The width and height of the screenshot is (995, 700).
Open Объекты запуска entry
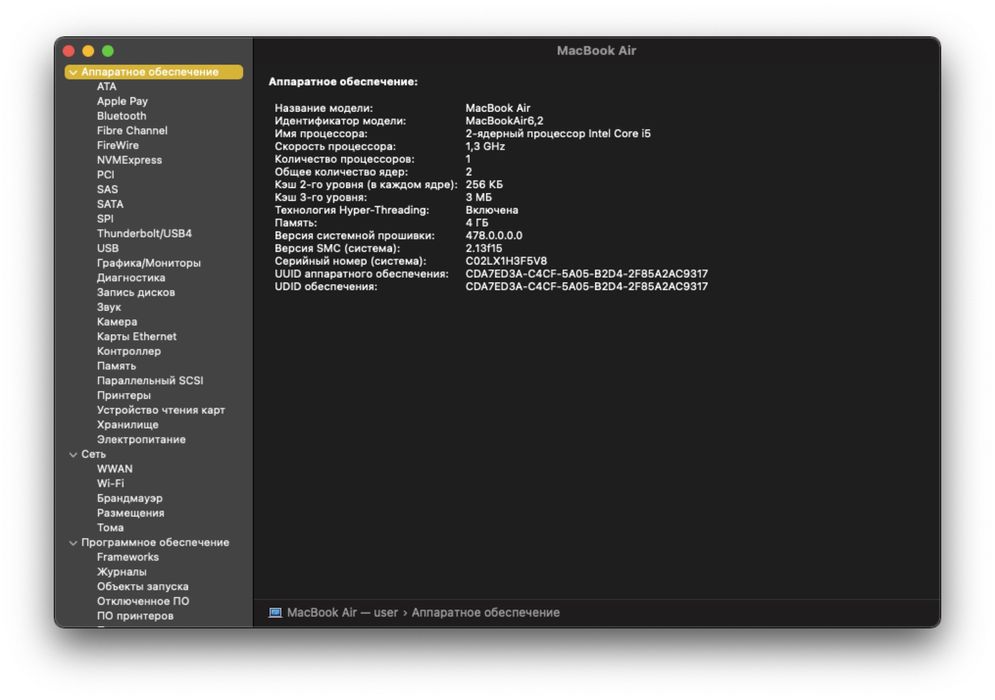coord(142,586)
